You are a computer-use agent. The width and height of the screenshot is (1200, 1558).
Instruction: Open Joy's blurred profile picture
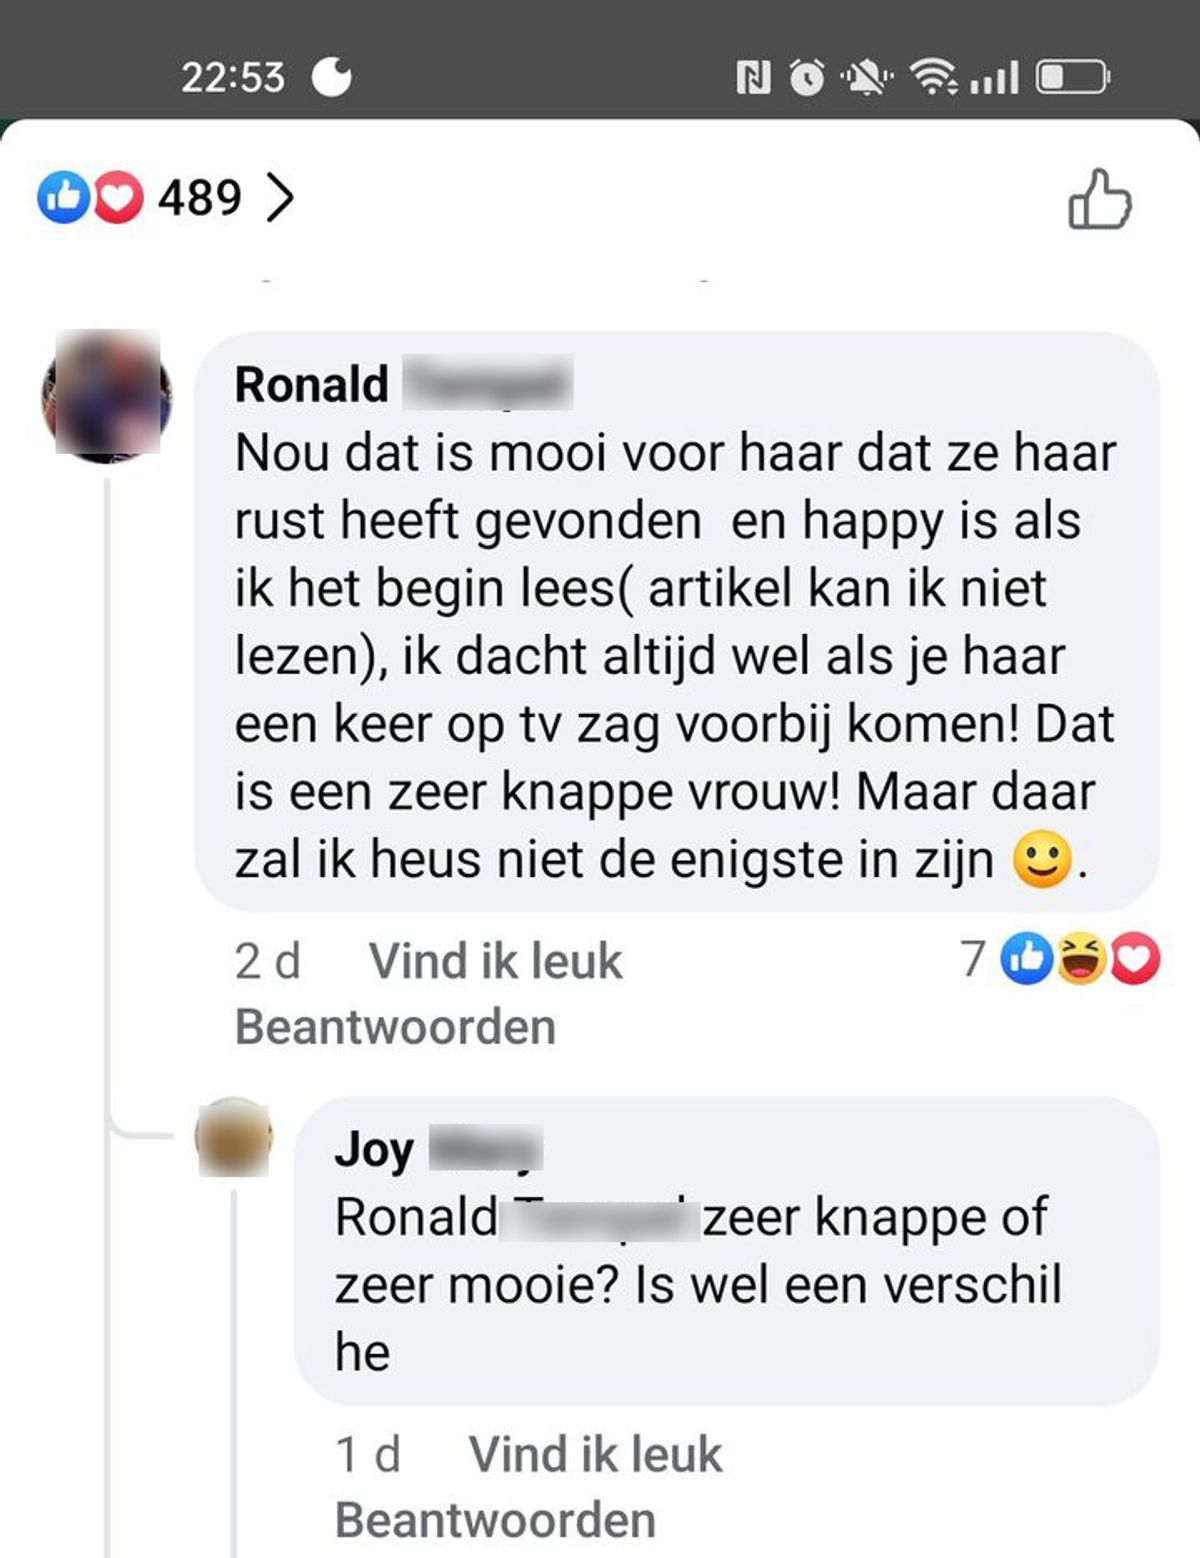[234, 1137]
